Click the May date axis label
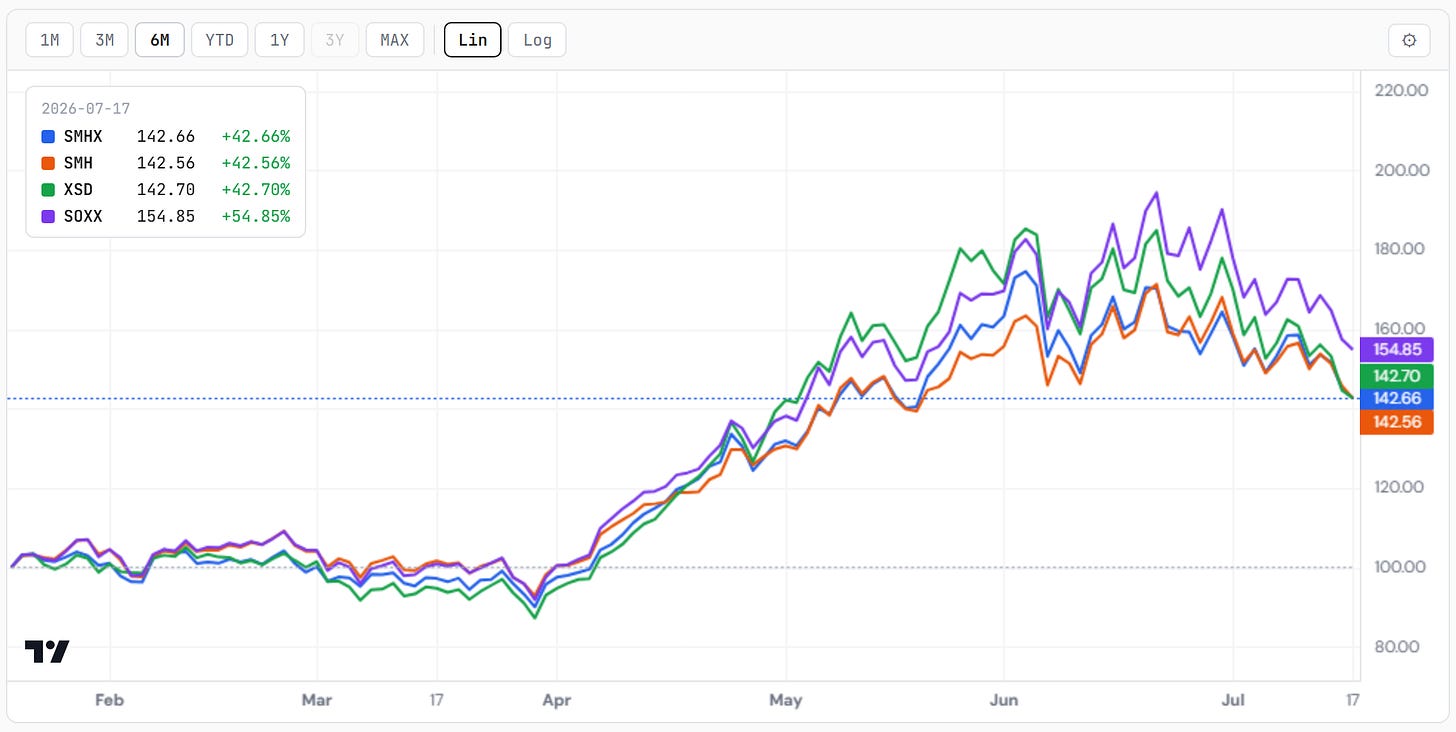The width and height of the screenshot is (1456, 732). coord(786,701)
